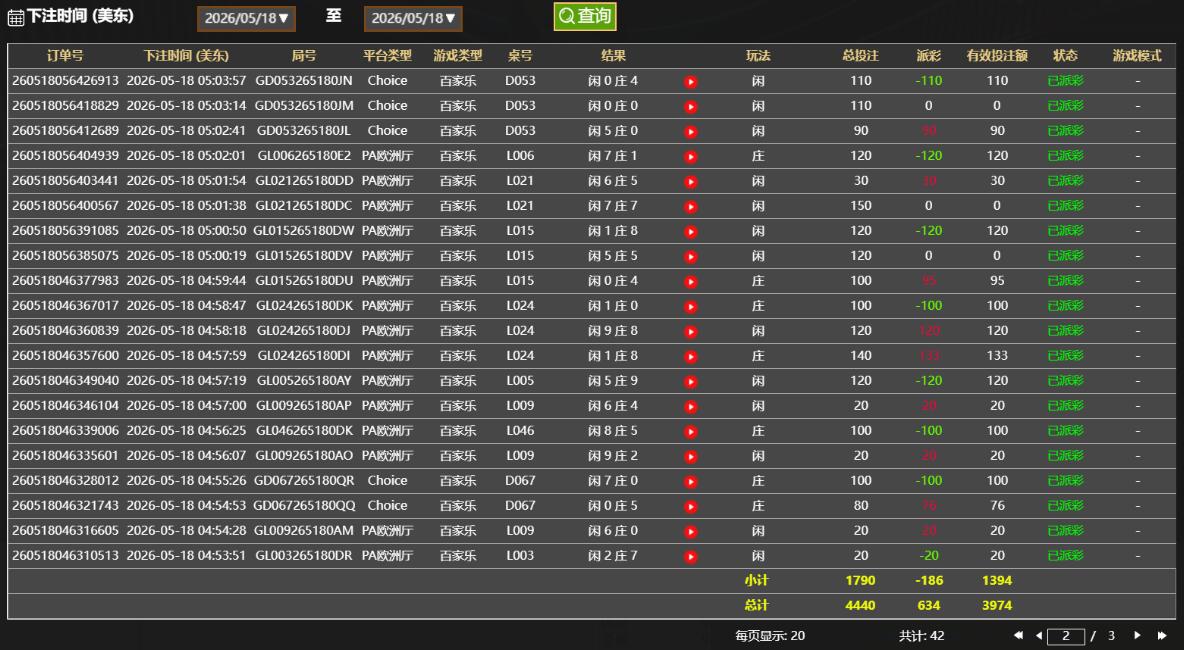This screenshot has width=1184, height=650.
Task: Click the 派彩 column header
Action: coord(929,55)
